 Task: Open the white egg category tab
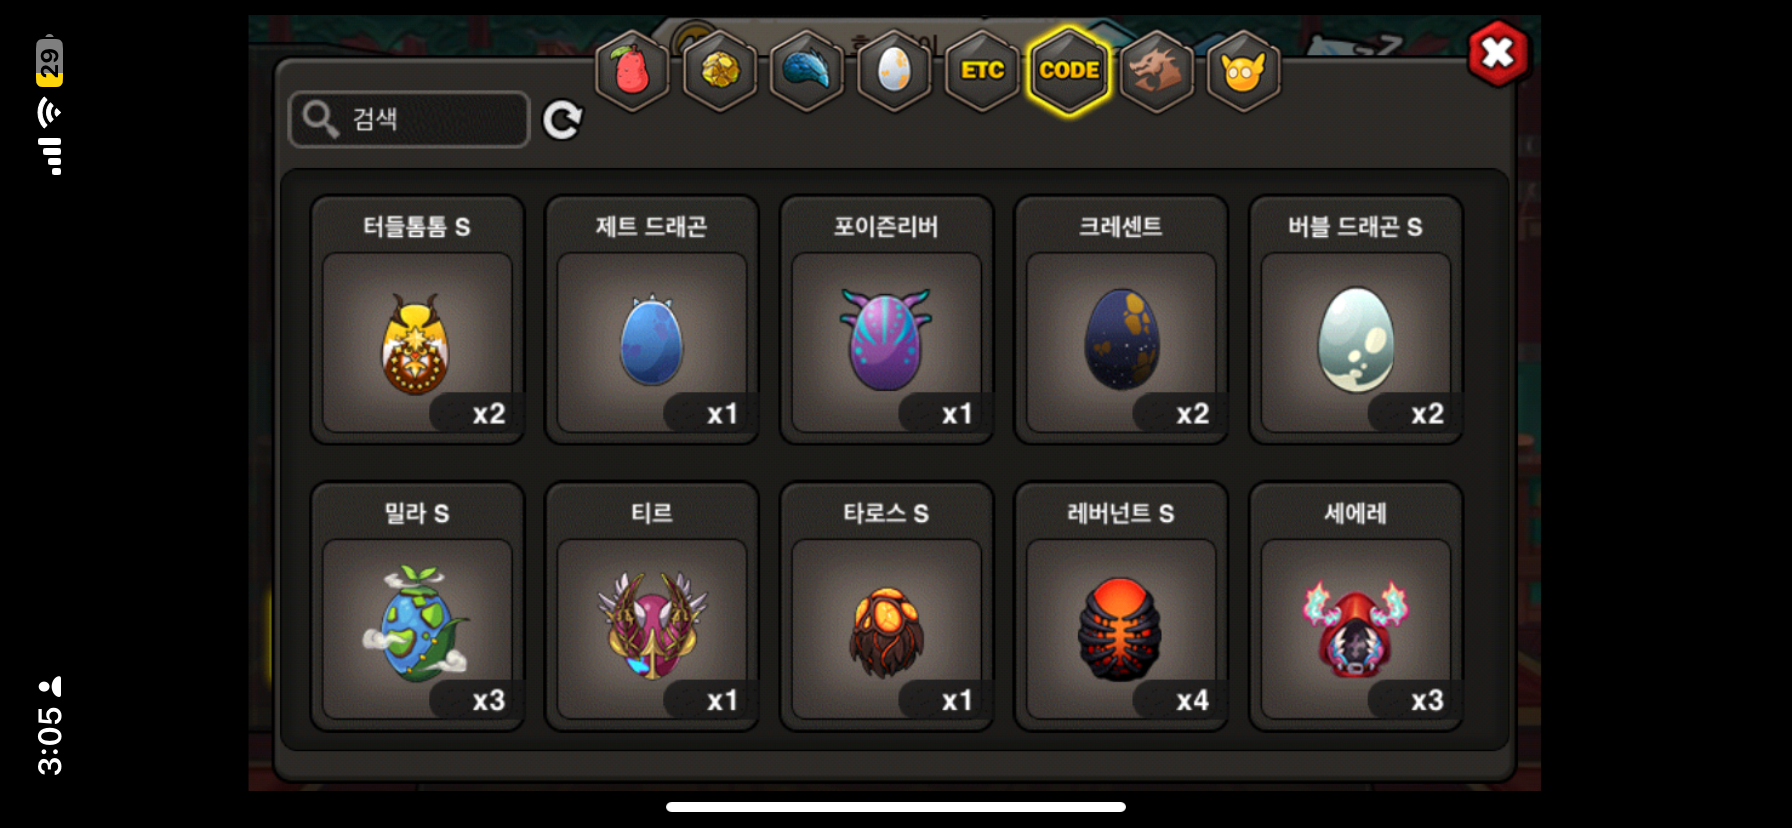[894, 71]
